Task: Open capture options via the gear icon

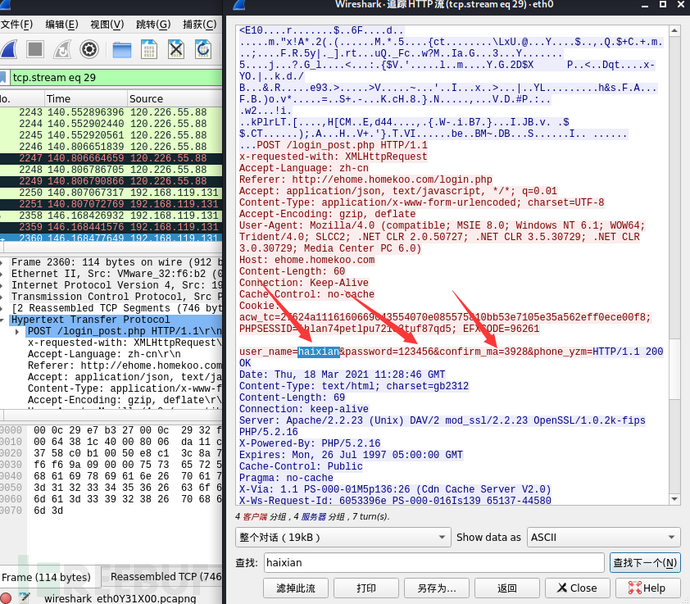Action: point(89,49)
